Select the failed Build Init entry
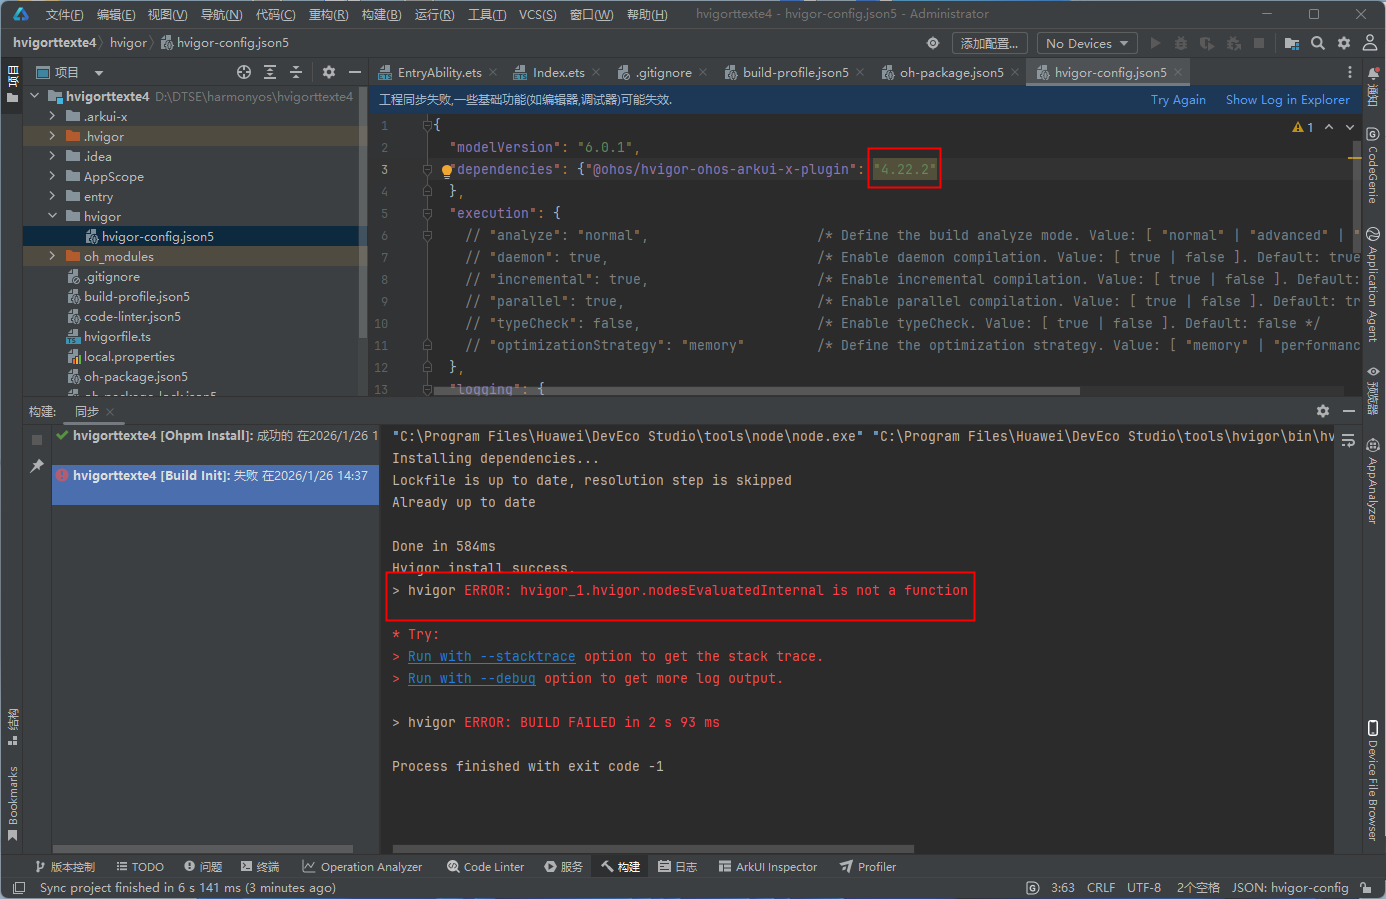Viewport: 1386px width, 899px height. 215,476
